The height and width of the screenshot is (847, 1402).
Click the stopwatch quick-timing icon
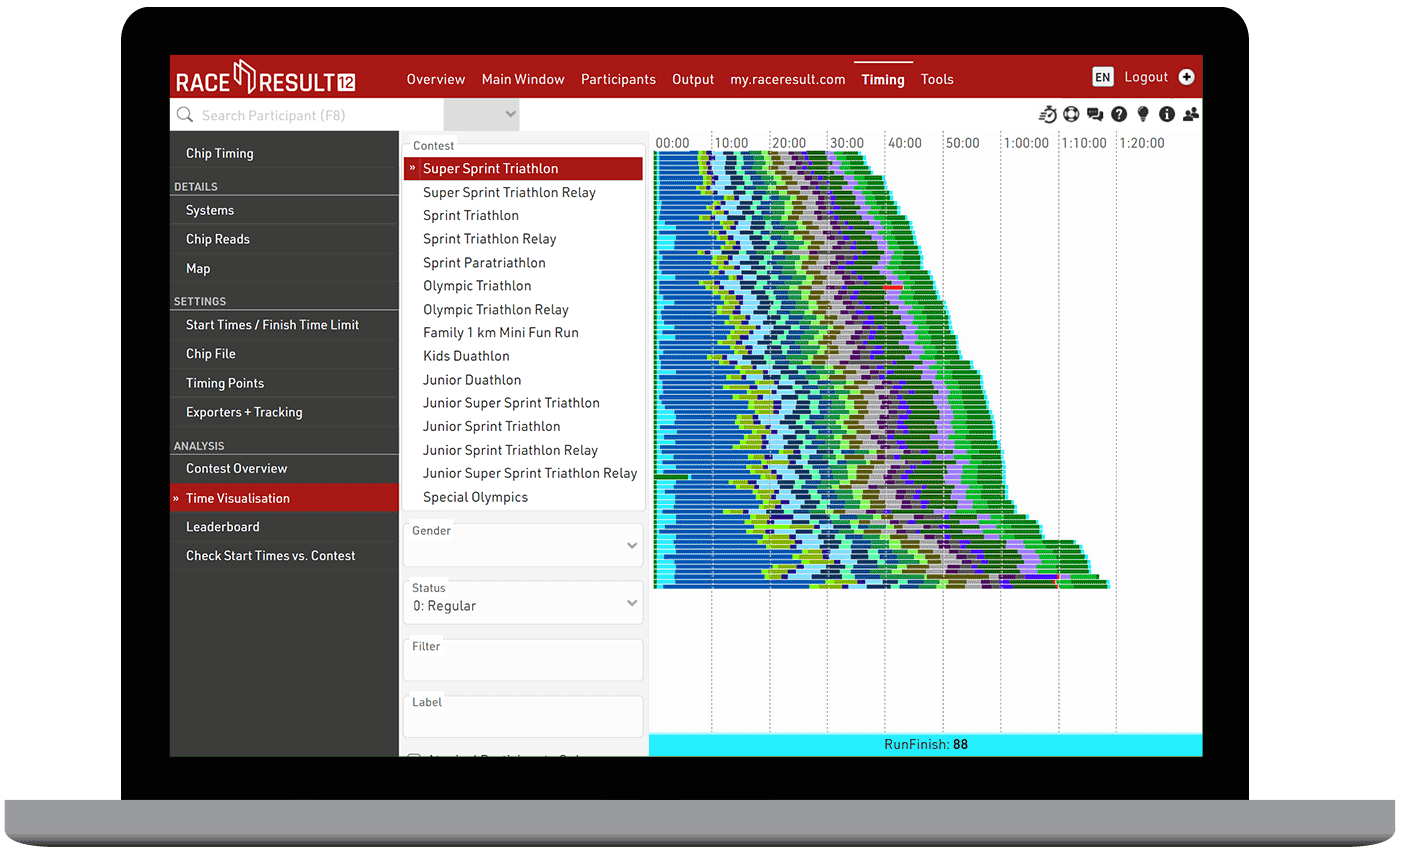1047,114
